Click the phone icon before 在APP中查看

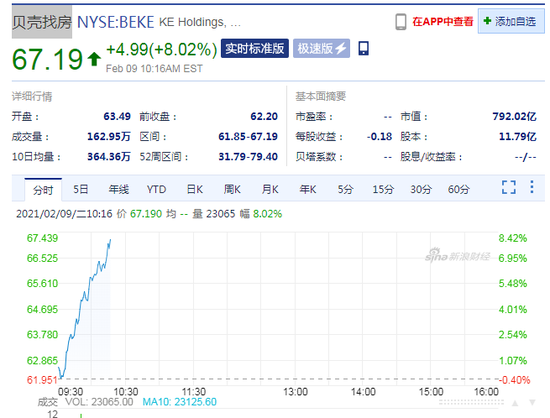[x=401, y=22]
